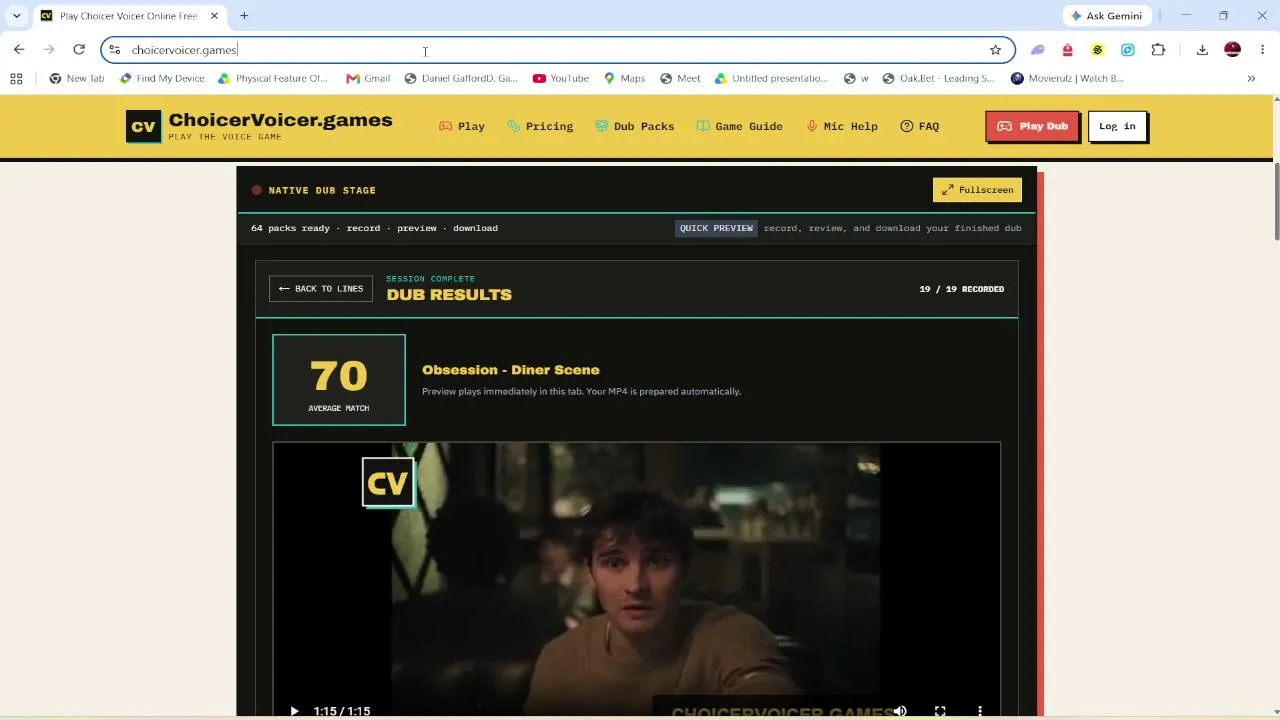The image size is (1280, 720).
Task: Open the Mic Help page
Action: tap(841, 126)
